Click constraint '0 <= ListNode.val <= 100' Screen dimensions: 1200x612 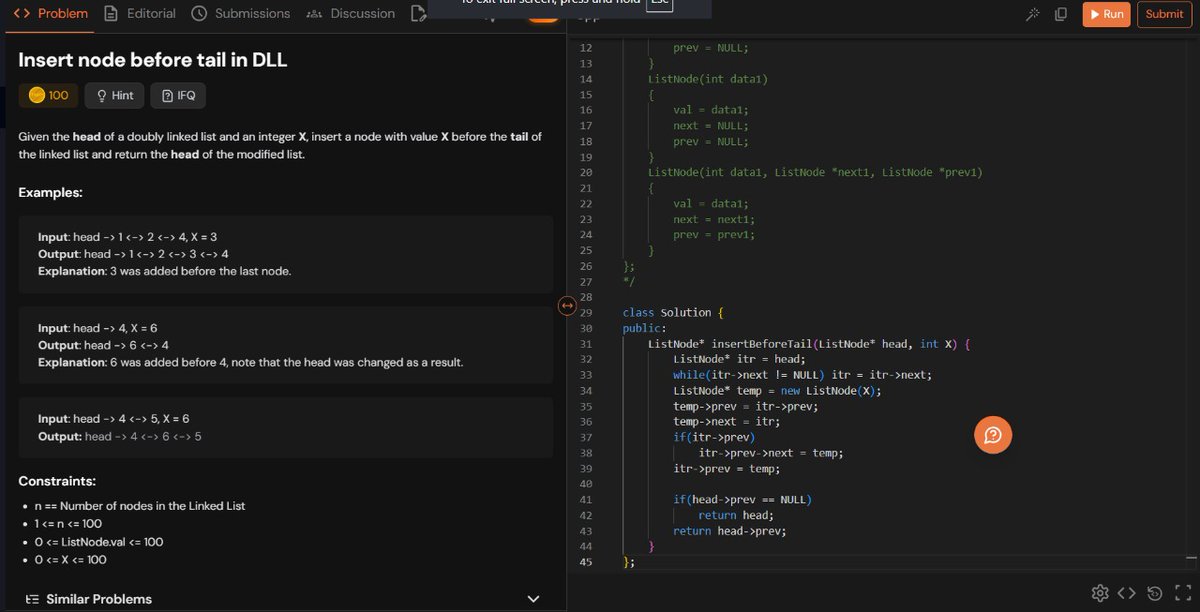[x=98, y=542]
